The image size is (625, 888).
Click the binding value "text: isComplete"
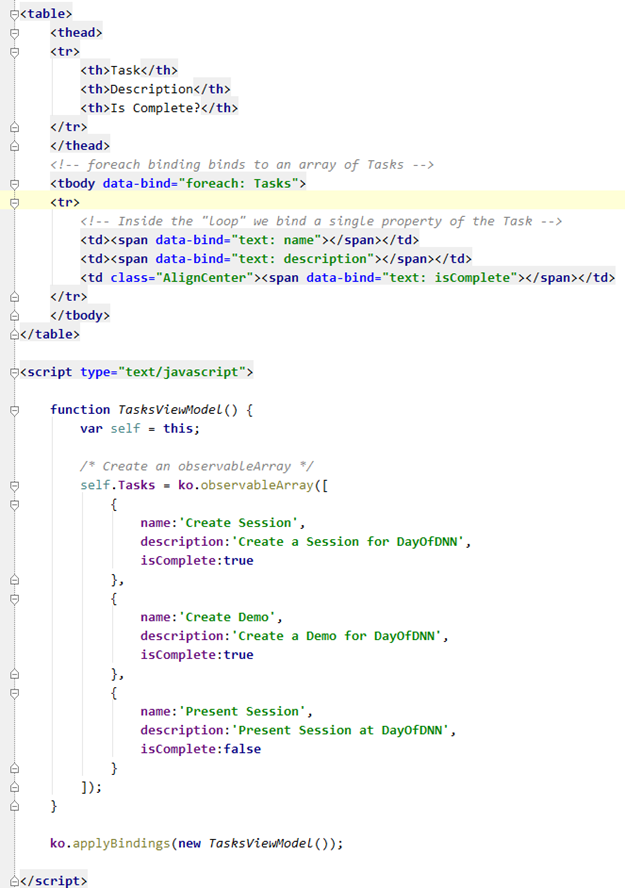click(450, 278)
